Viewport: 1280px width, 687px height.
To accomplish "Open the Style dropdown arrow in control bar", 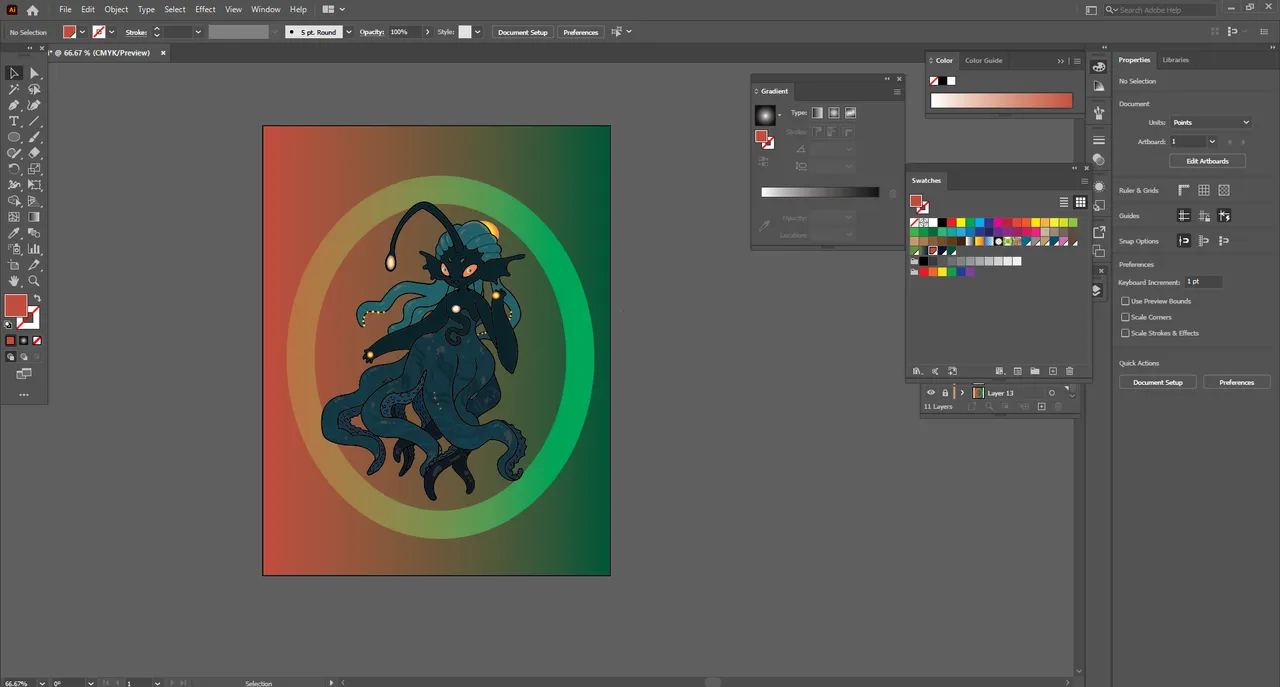I will 477,32.
